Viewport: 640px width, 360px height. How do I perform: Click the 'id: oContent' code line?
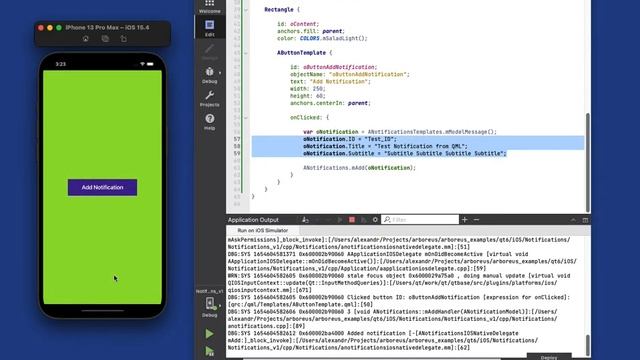[x=298, y=24]
